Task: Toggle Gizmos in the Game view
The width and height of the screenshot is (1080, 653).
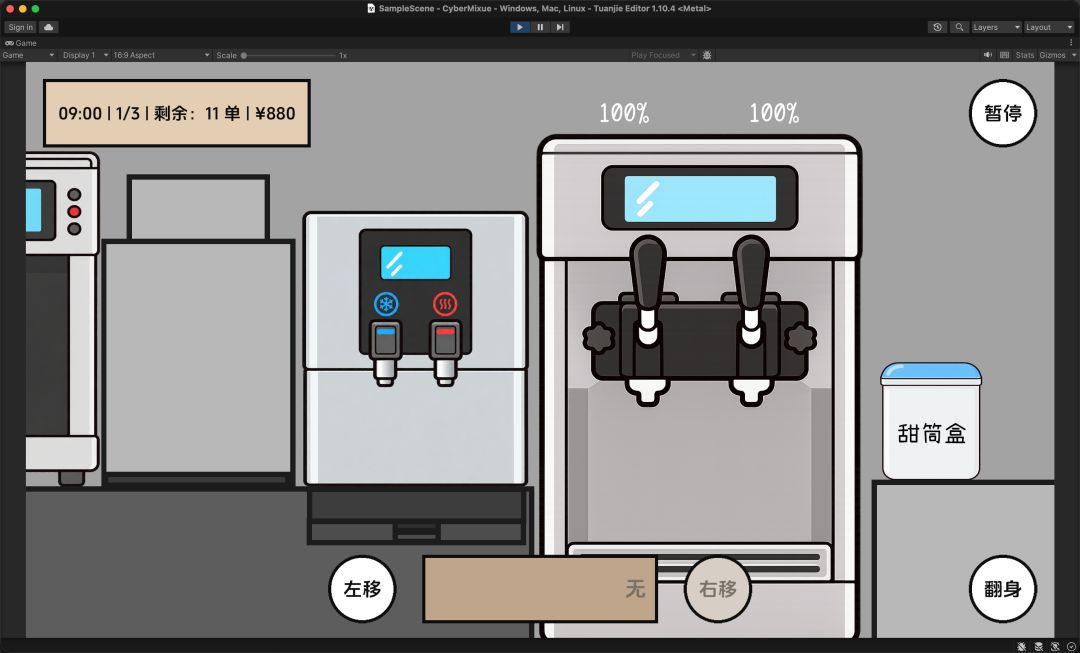Action: (1052, 55)
